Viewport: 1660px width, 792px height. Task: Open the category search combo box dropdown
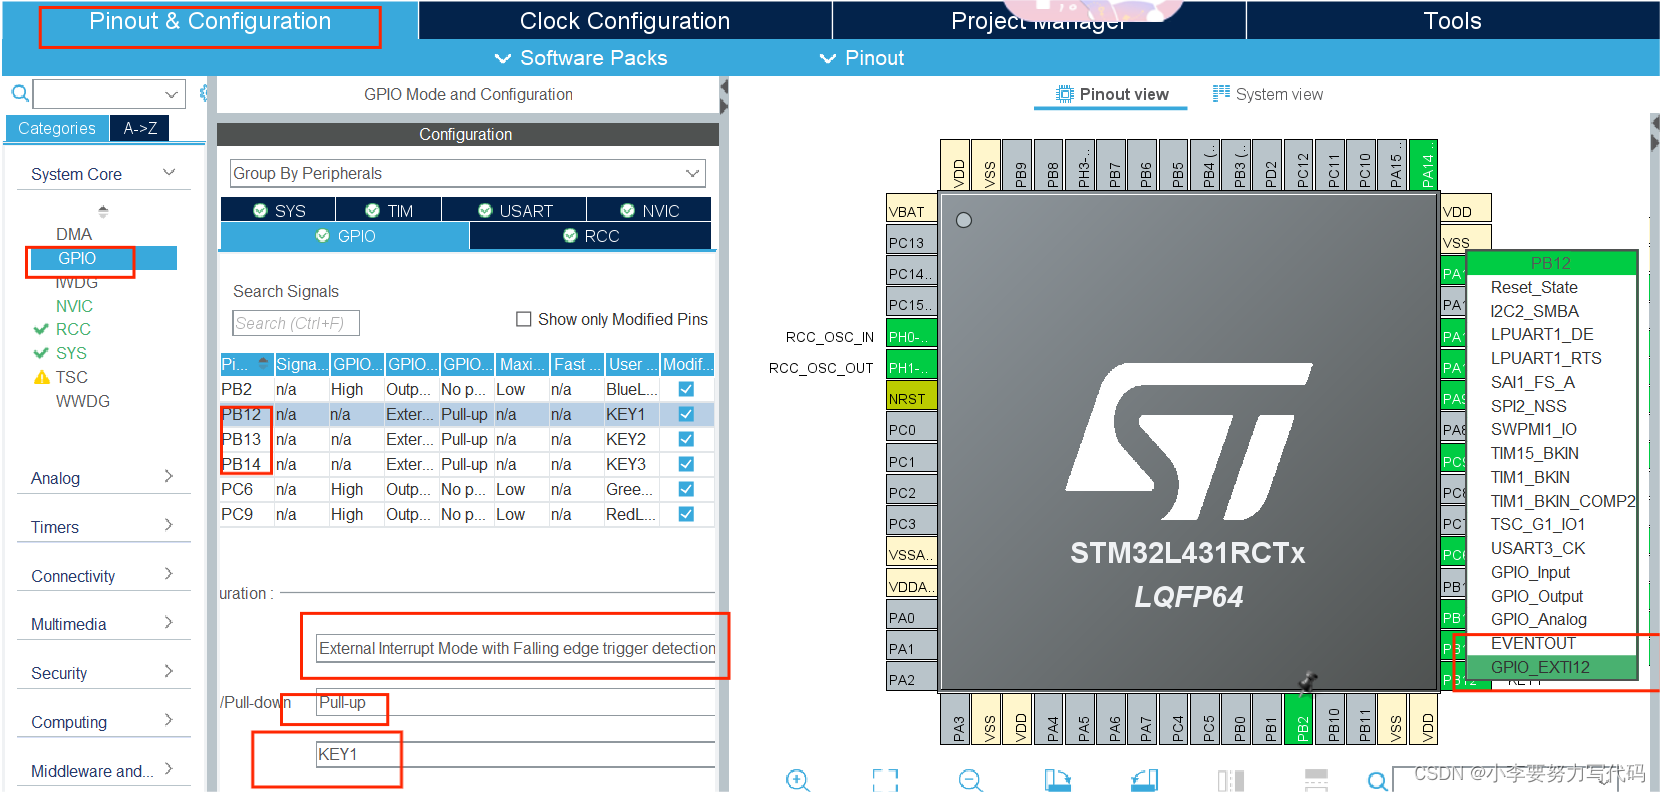click(172, 94)
